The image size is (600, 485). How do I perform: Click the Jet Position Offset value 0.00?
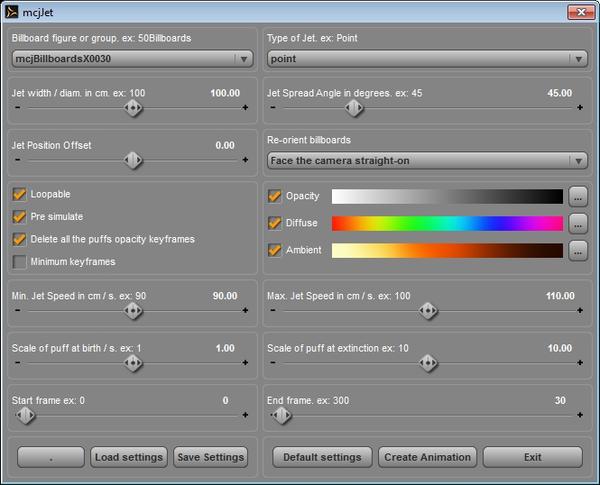[225, 145]
